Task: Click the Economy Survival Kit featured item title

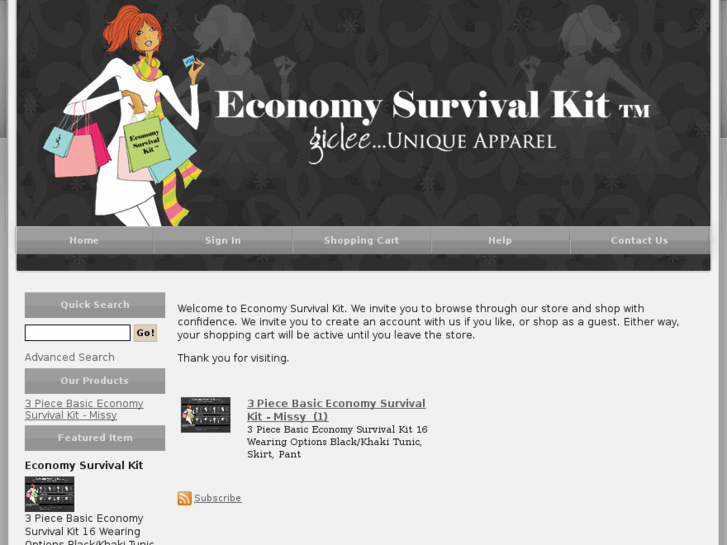Action: (x=83, y=465)
